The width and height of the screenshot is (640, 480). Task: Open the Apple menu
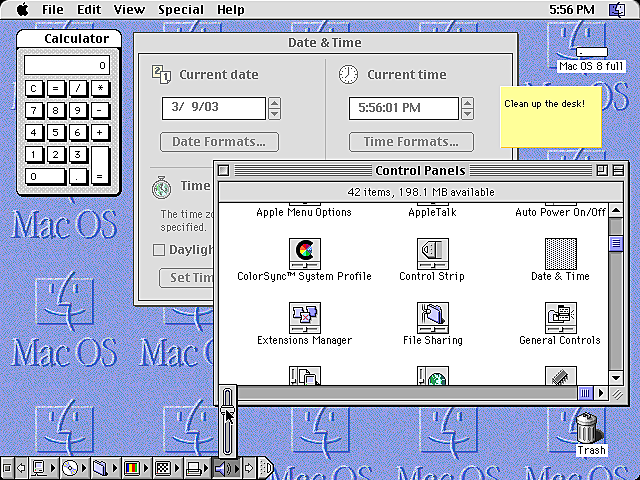pos(23,9)
